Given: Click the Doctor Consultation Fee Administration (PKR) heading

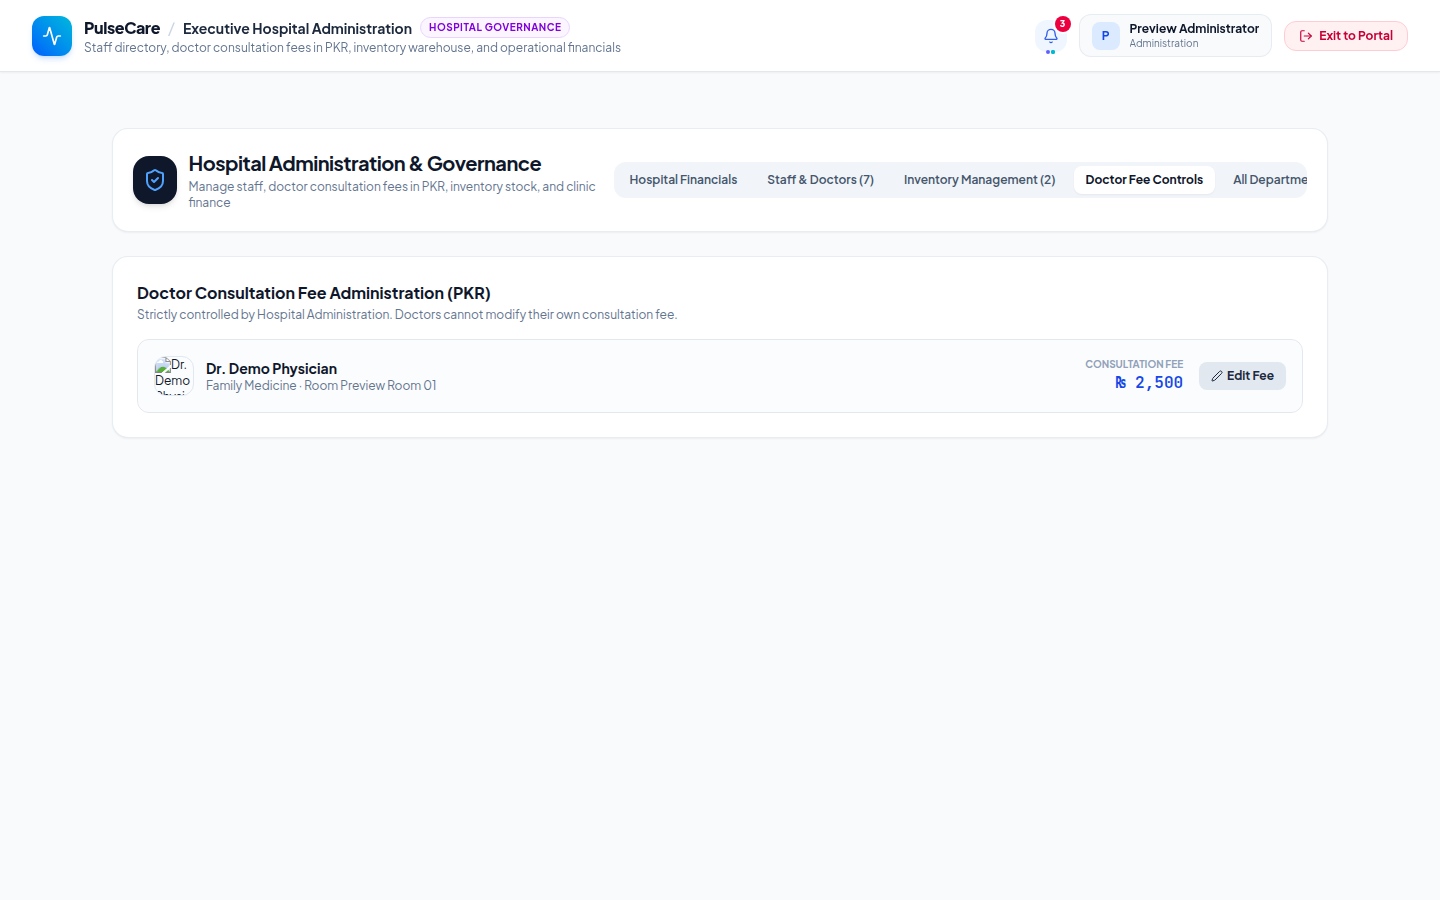Looking at the screenshot, I should (314, 293).
